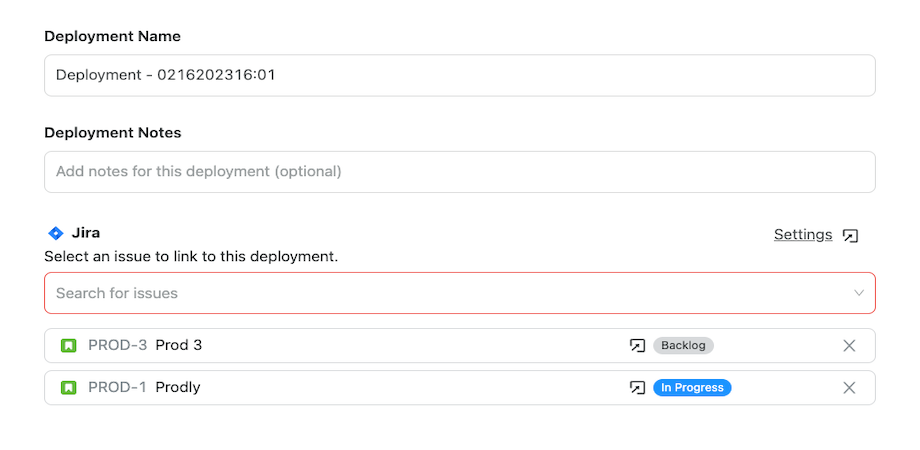Open PROD-1 issue via external link icon
The width and height of the screenshot is (920, 450).
pos(637,388)
